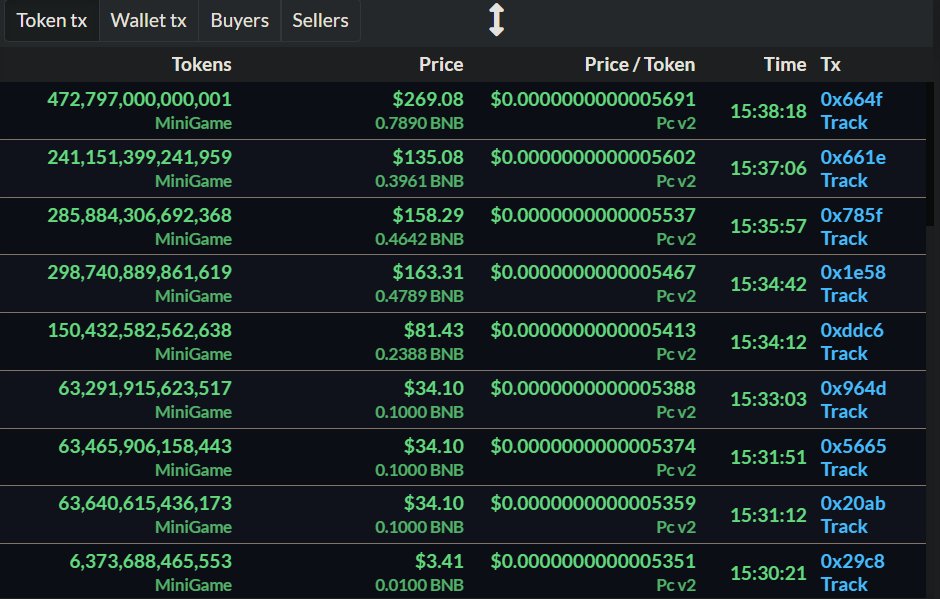Track the 0x785f transaction wallet
The height and width of the screenshot is (599, 940).
point(844,239)
